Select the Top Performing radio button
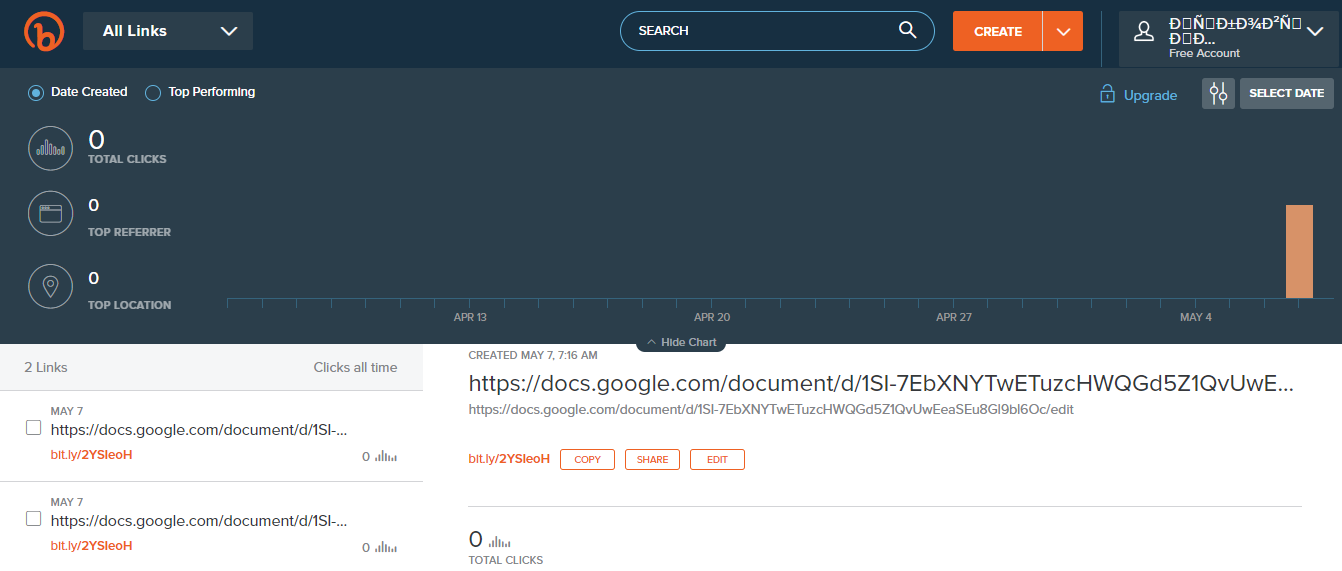Screen dimensions: 1342x571 tap(153, 93)
